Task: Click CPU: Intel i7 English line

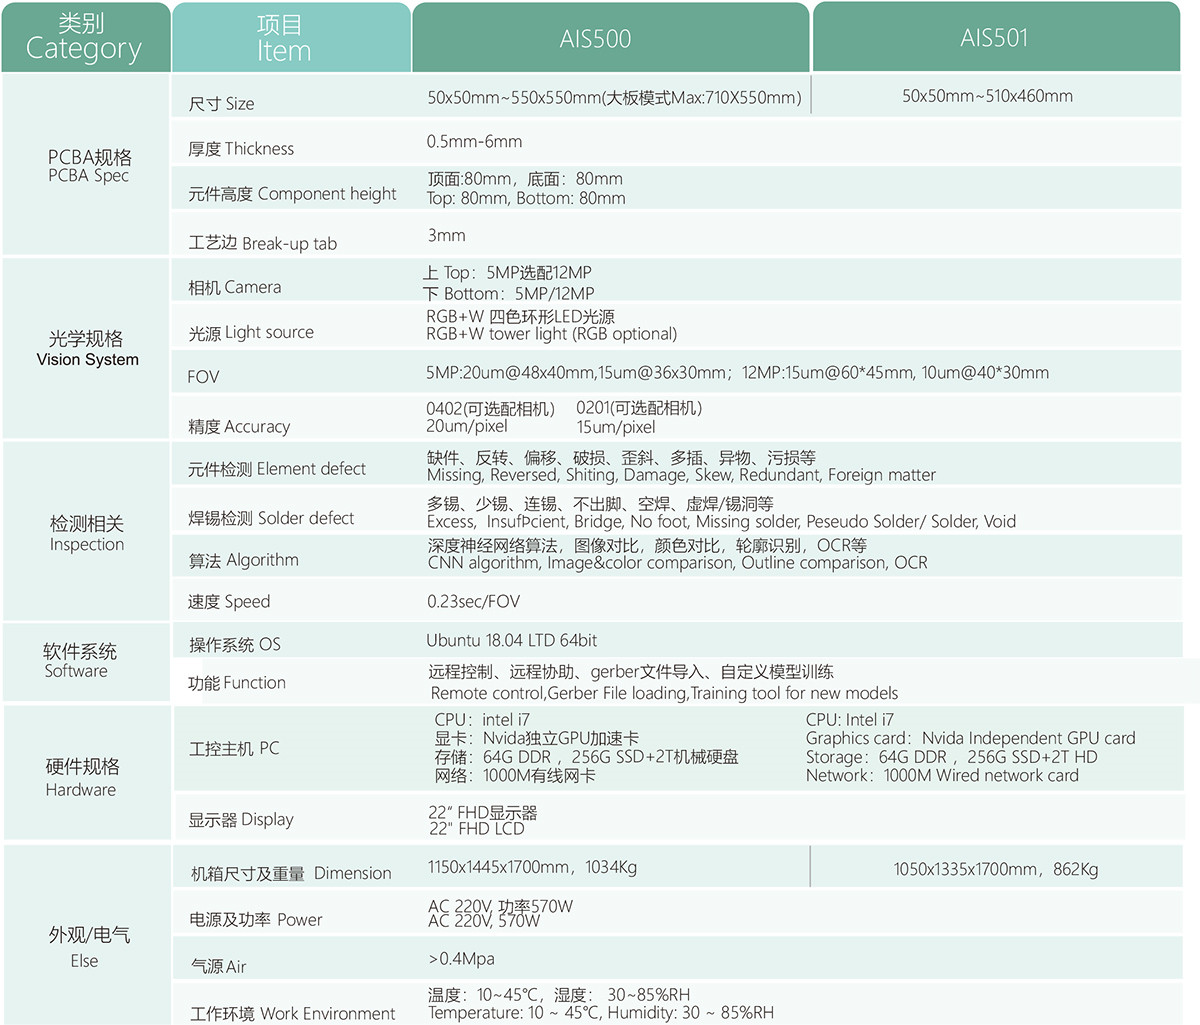Action: [850, 720]
